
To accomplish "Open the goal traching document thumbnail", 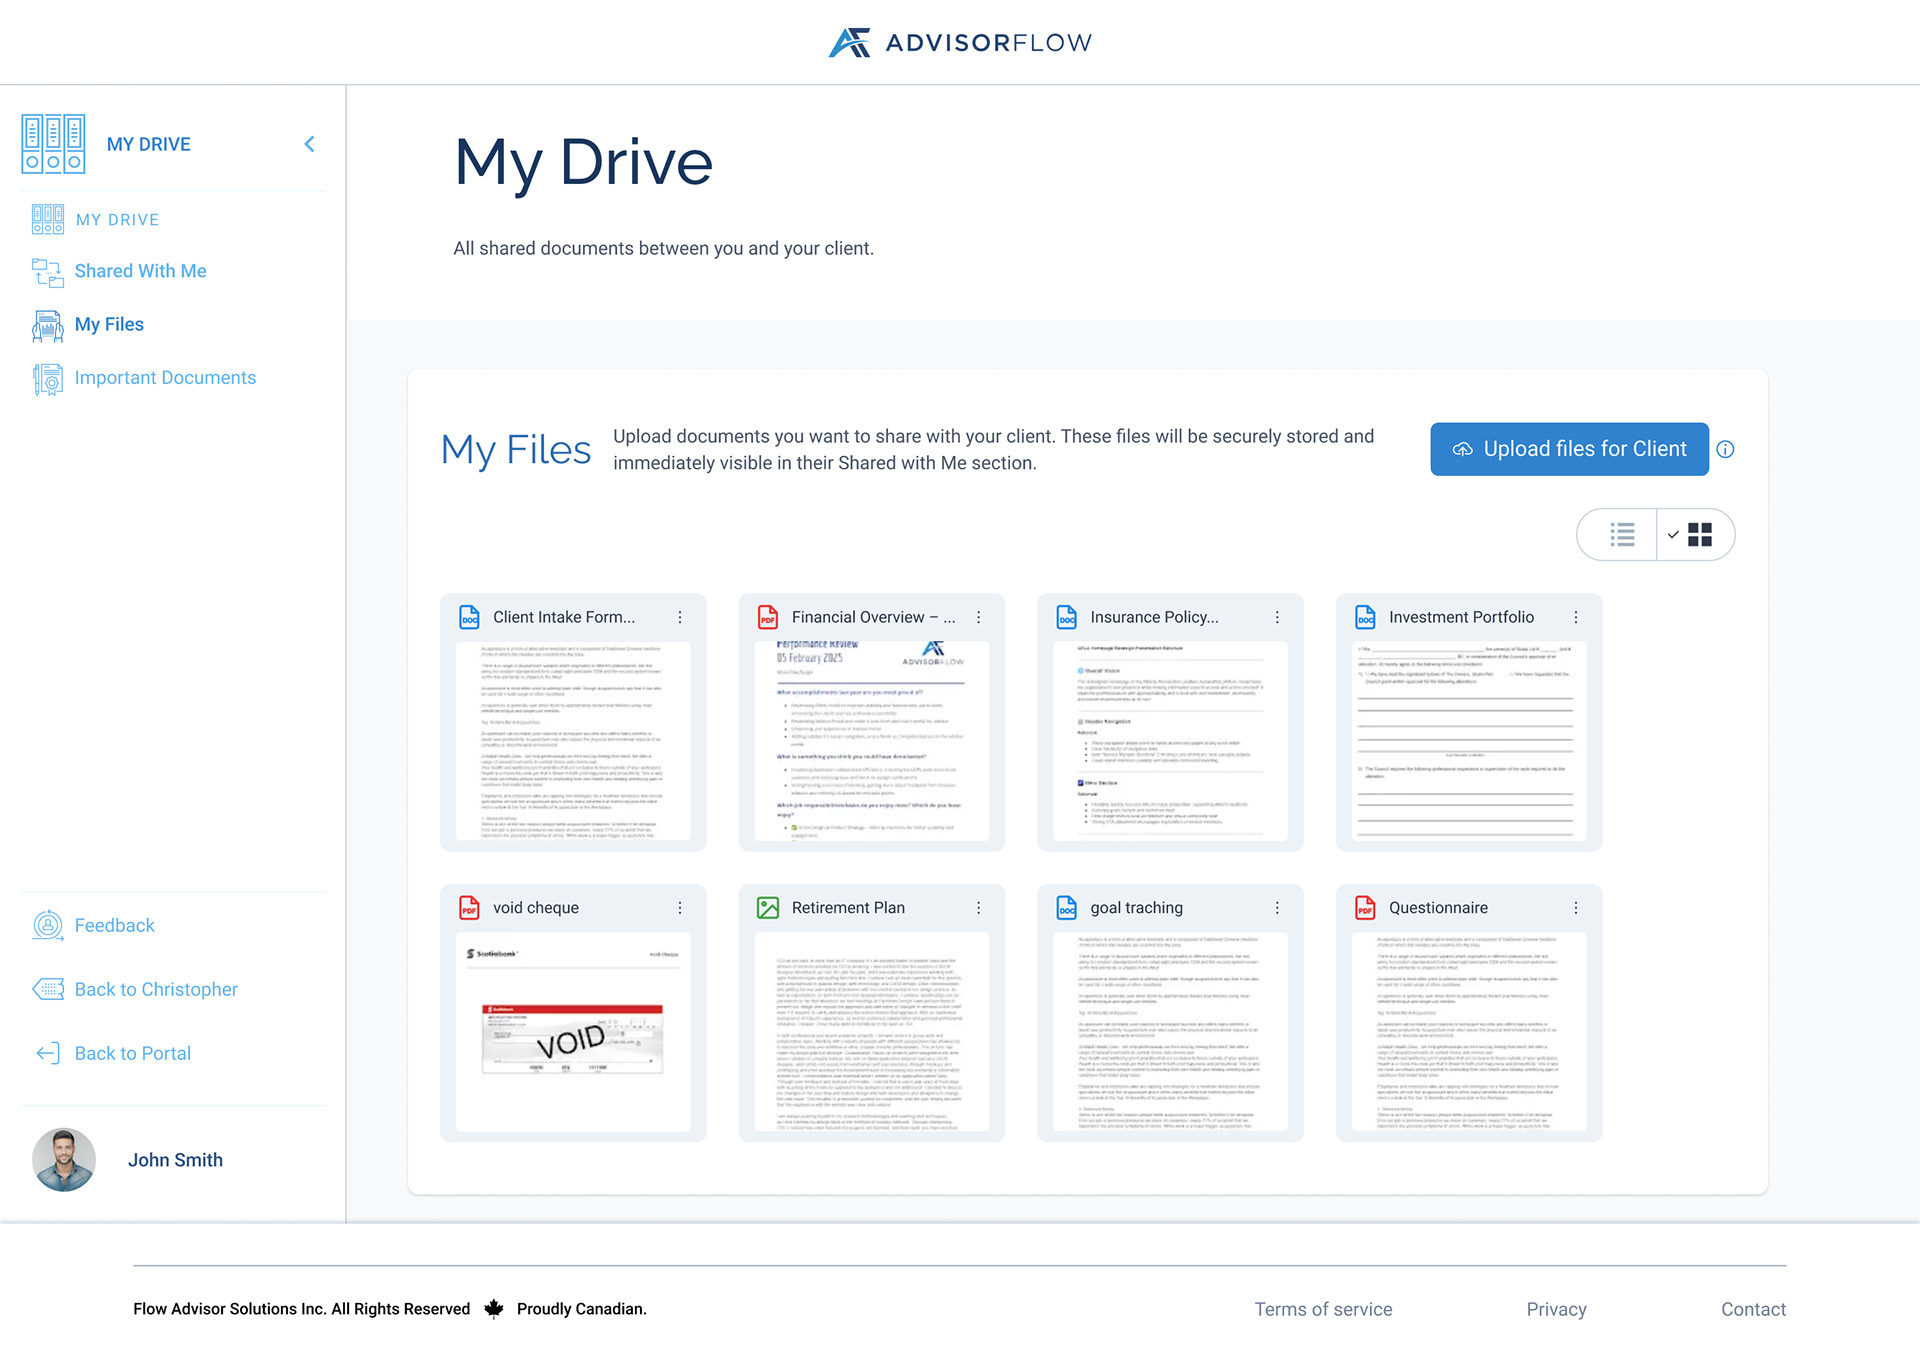I will tap(1171, 1035).
